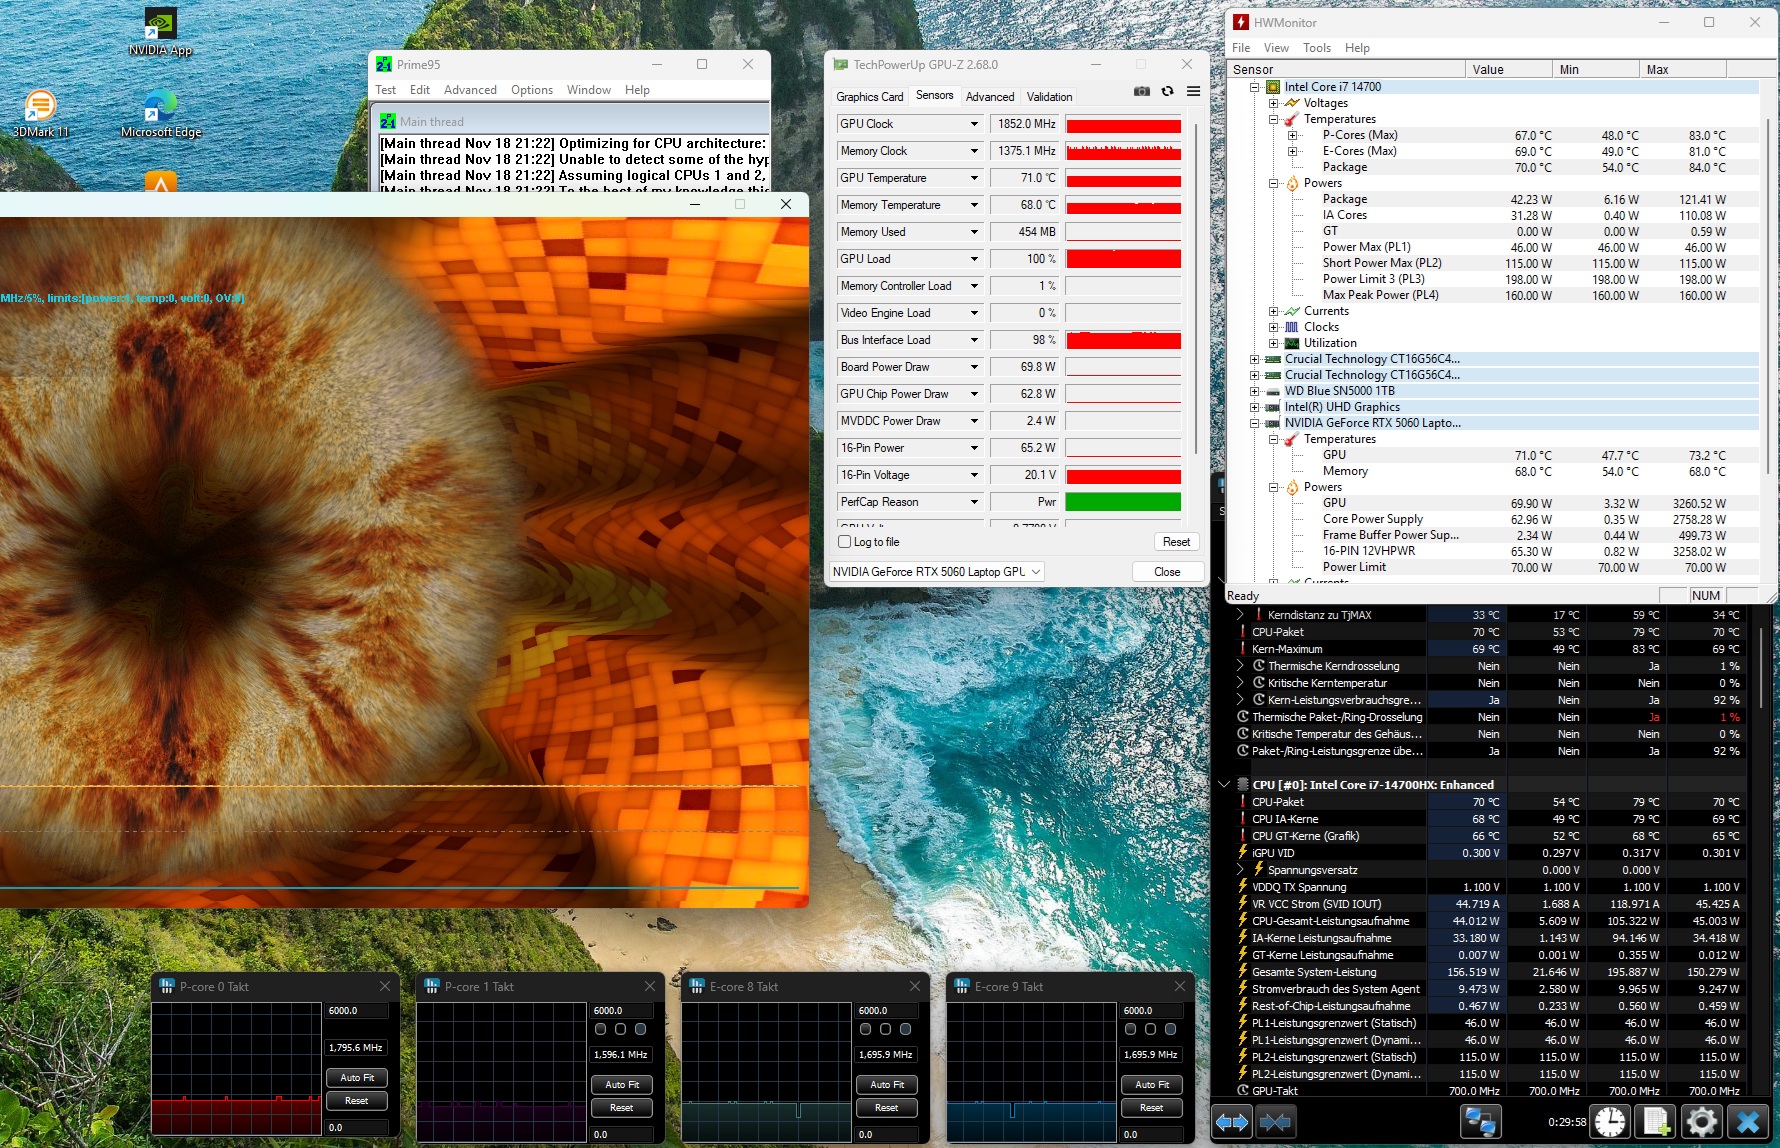Image resolution: width=1780 pixels, height=1148 pixels.
Task: Click Auto Fit in P-core 0 Takt
Action: pyautogui.click(x=357, y=1078)
